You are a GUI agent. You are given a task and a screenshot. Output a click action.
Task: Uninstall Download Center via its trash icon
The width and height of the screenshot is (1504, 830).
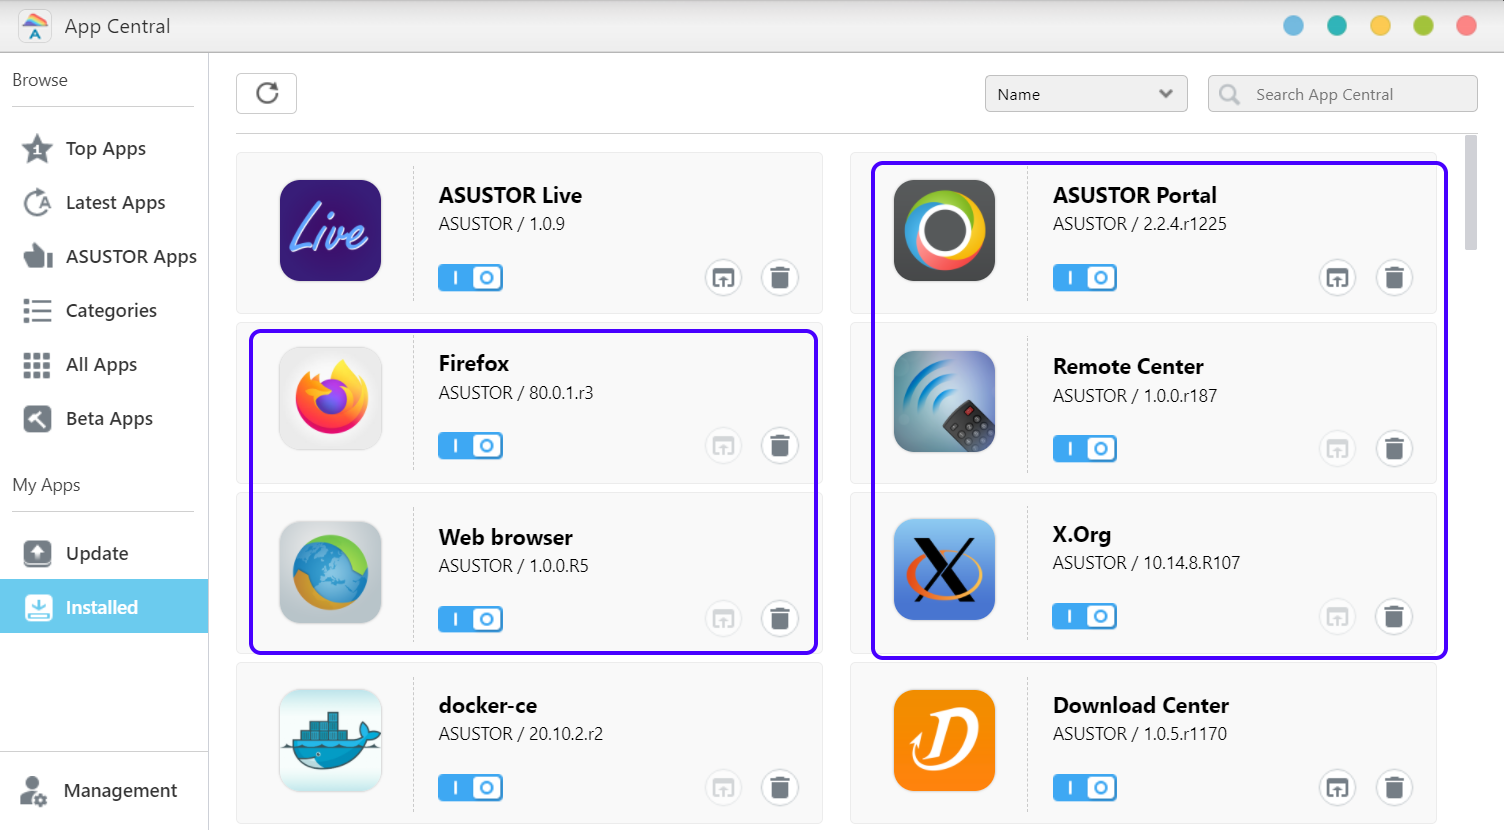click(x=1394, y=788)
